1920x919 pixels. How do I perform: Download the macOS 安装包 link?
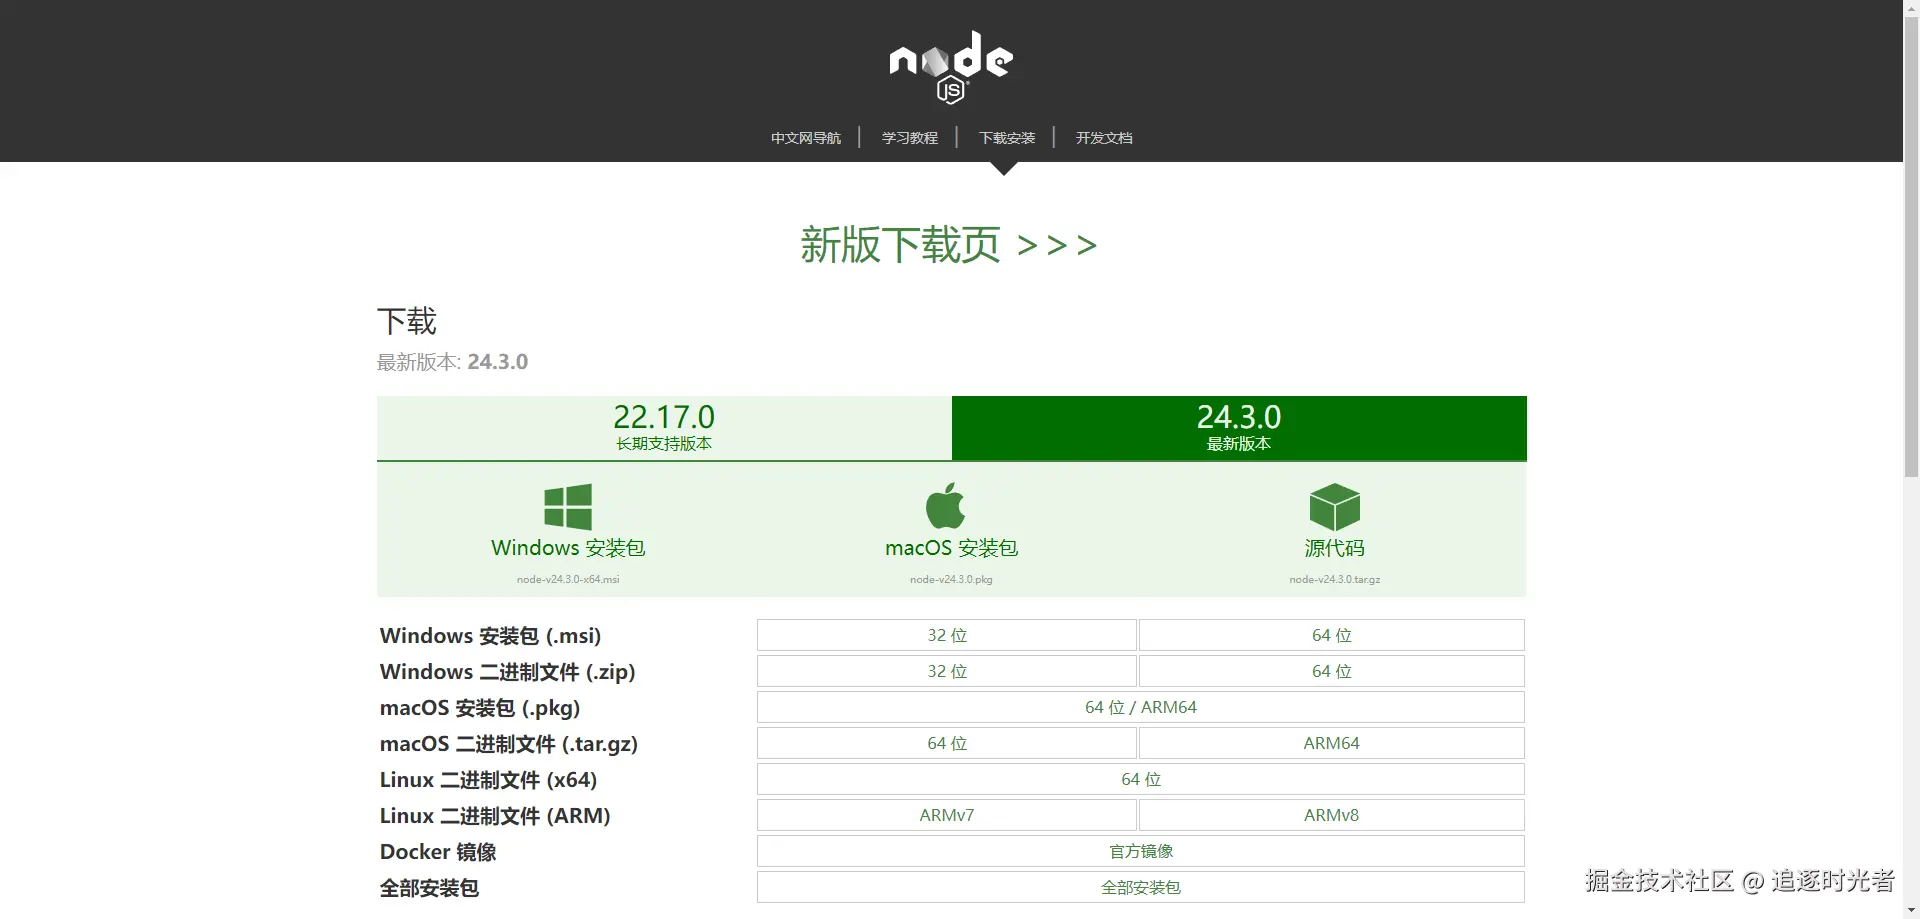pyautogui.click(x=951, y=548)
